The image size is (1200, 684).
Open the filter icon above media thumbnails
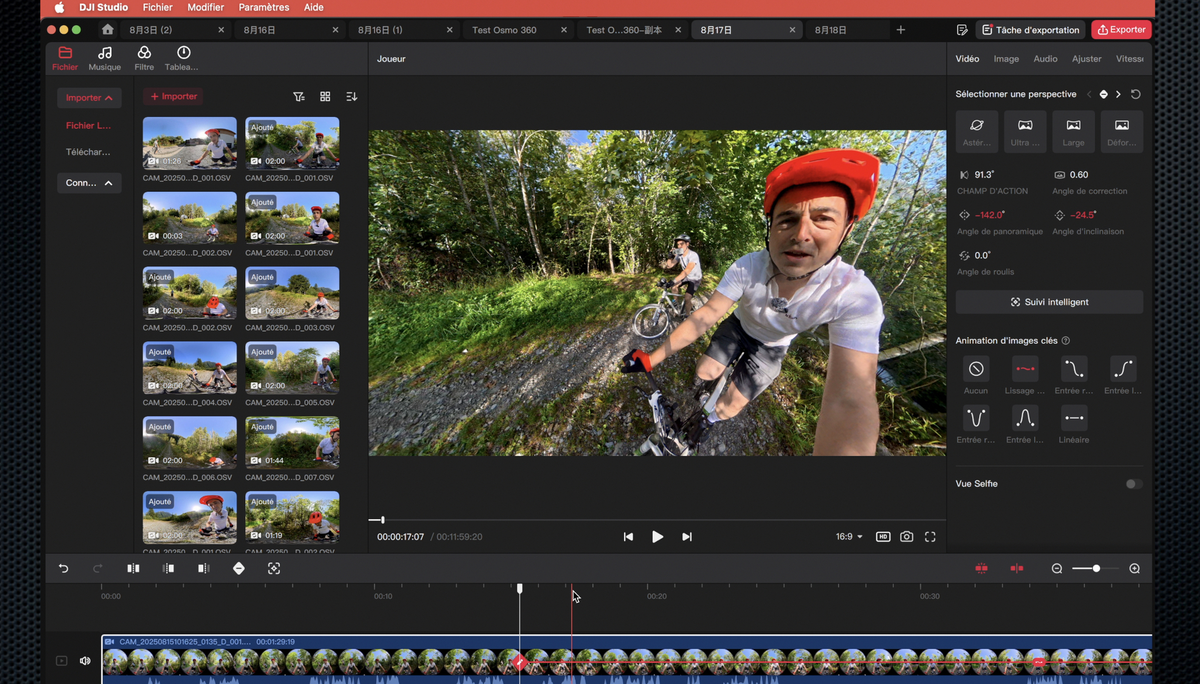point(298,96)
